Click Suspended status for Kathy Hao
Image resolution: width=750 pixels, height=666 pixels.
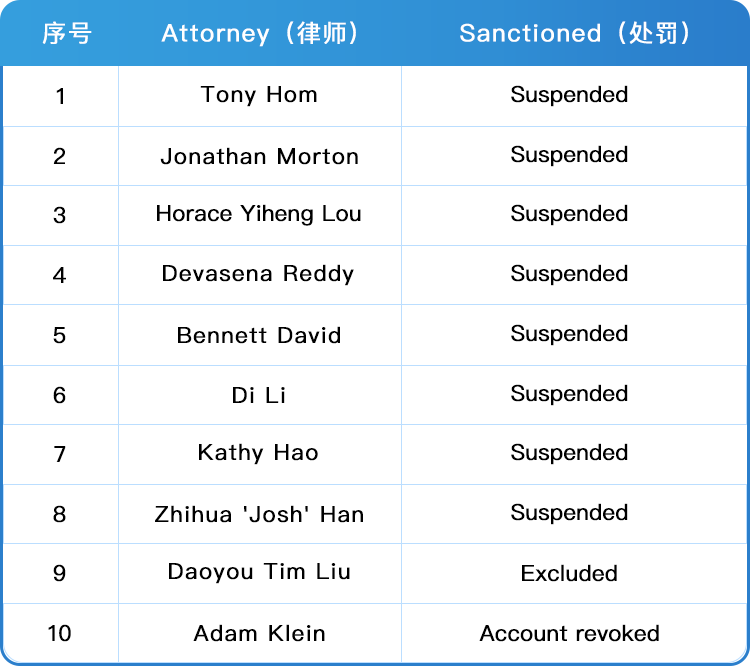pyautogui.click(x=569, y=453)
